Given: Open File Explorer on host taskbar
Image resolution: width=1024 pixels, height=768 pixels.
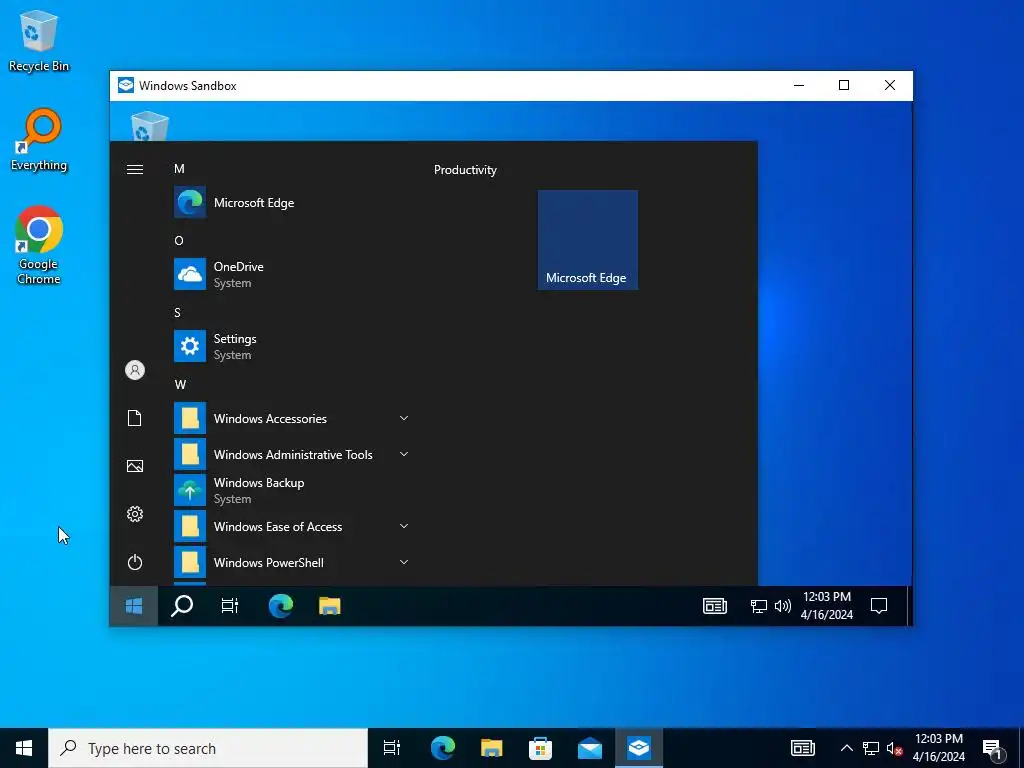Looking at the screenshot, I should click(492, 748).
